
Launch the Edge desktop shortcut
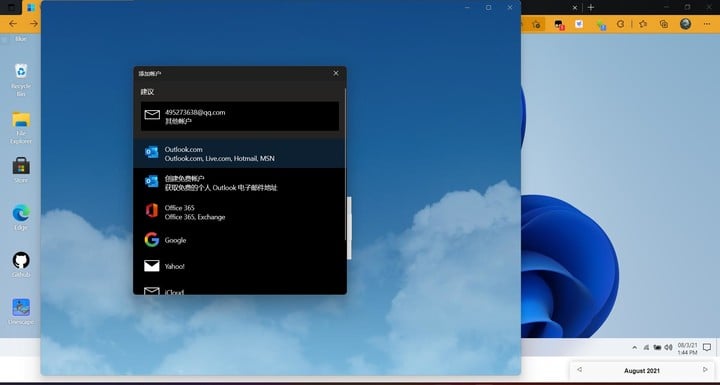point(21,217)
